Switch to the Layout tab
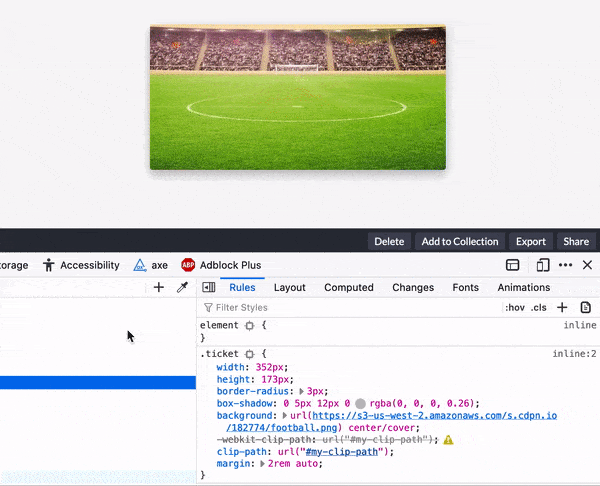 pos(290,287)
